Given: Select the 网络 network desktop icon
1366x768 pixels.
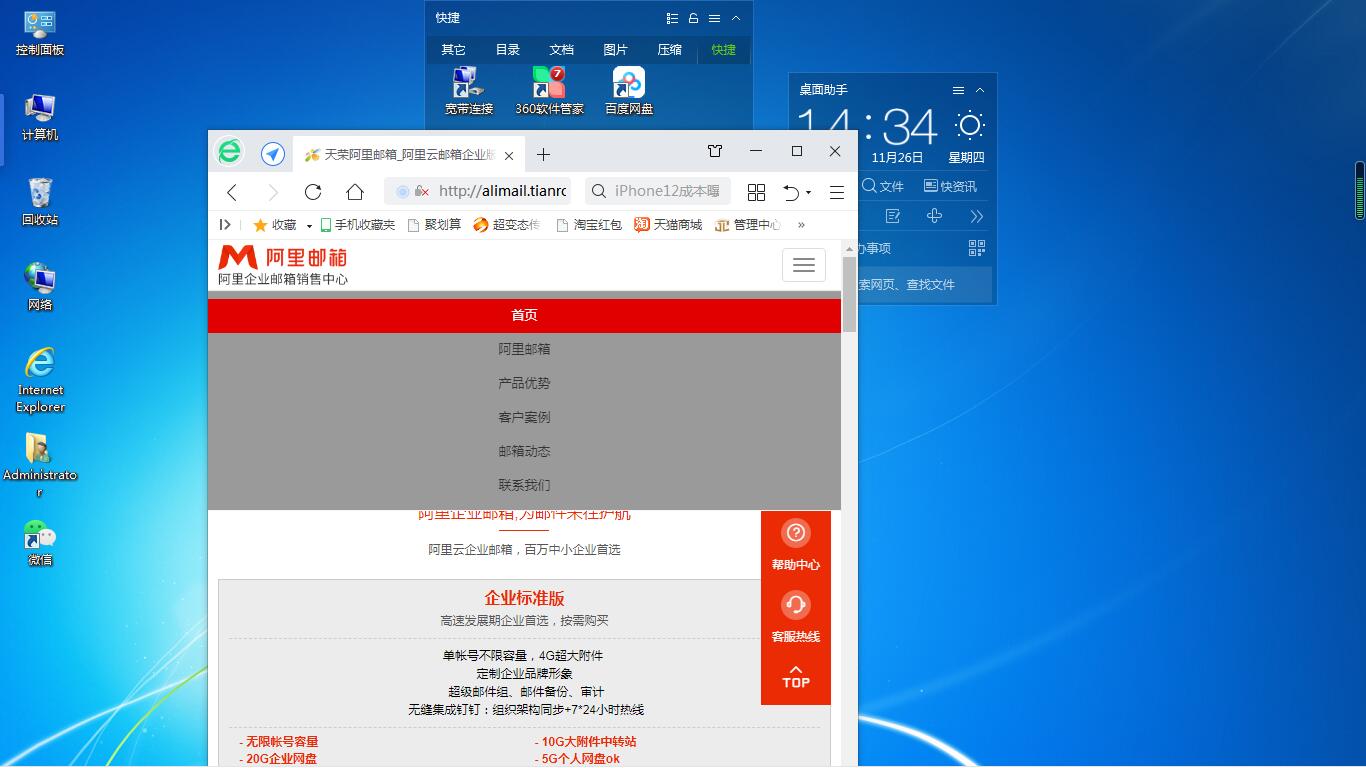Looking at the screenshot, I should [x=40, y=288].
